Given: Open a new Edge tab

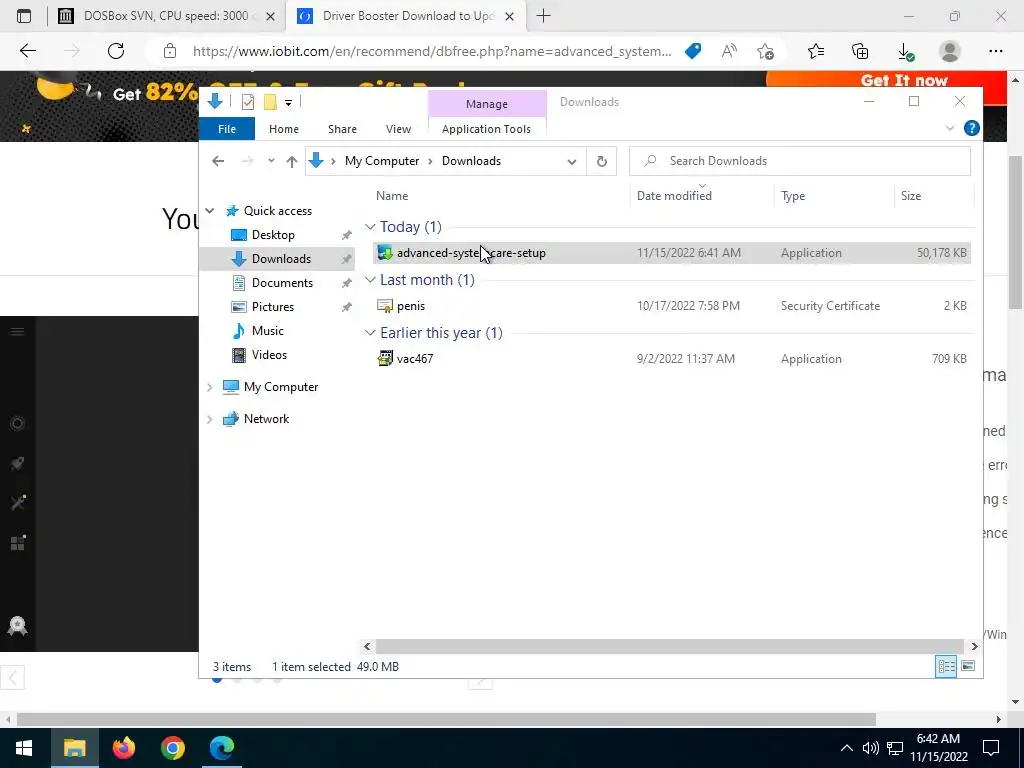Looking at the screenshot, I should (543, 16).
